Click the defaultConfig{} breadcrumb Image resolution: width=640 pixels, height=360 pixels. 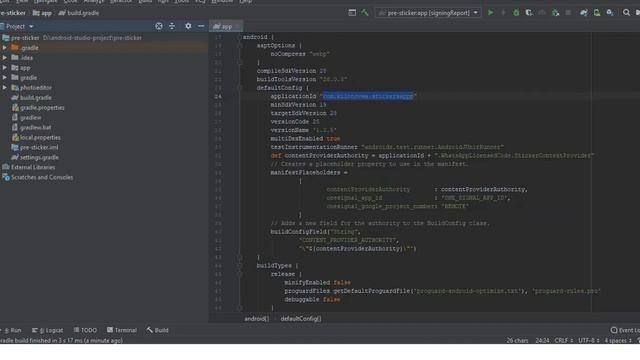pyautogui.click(x=301, y=319)
